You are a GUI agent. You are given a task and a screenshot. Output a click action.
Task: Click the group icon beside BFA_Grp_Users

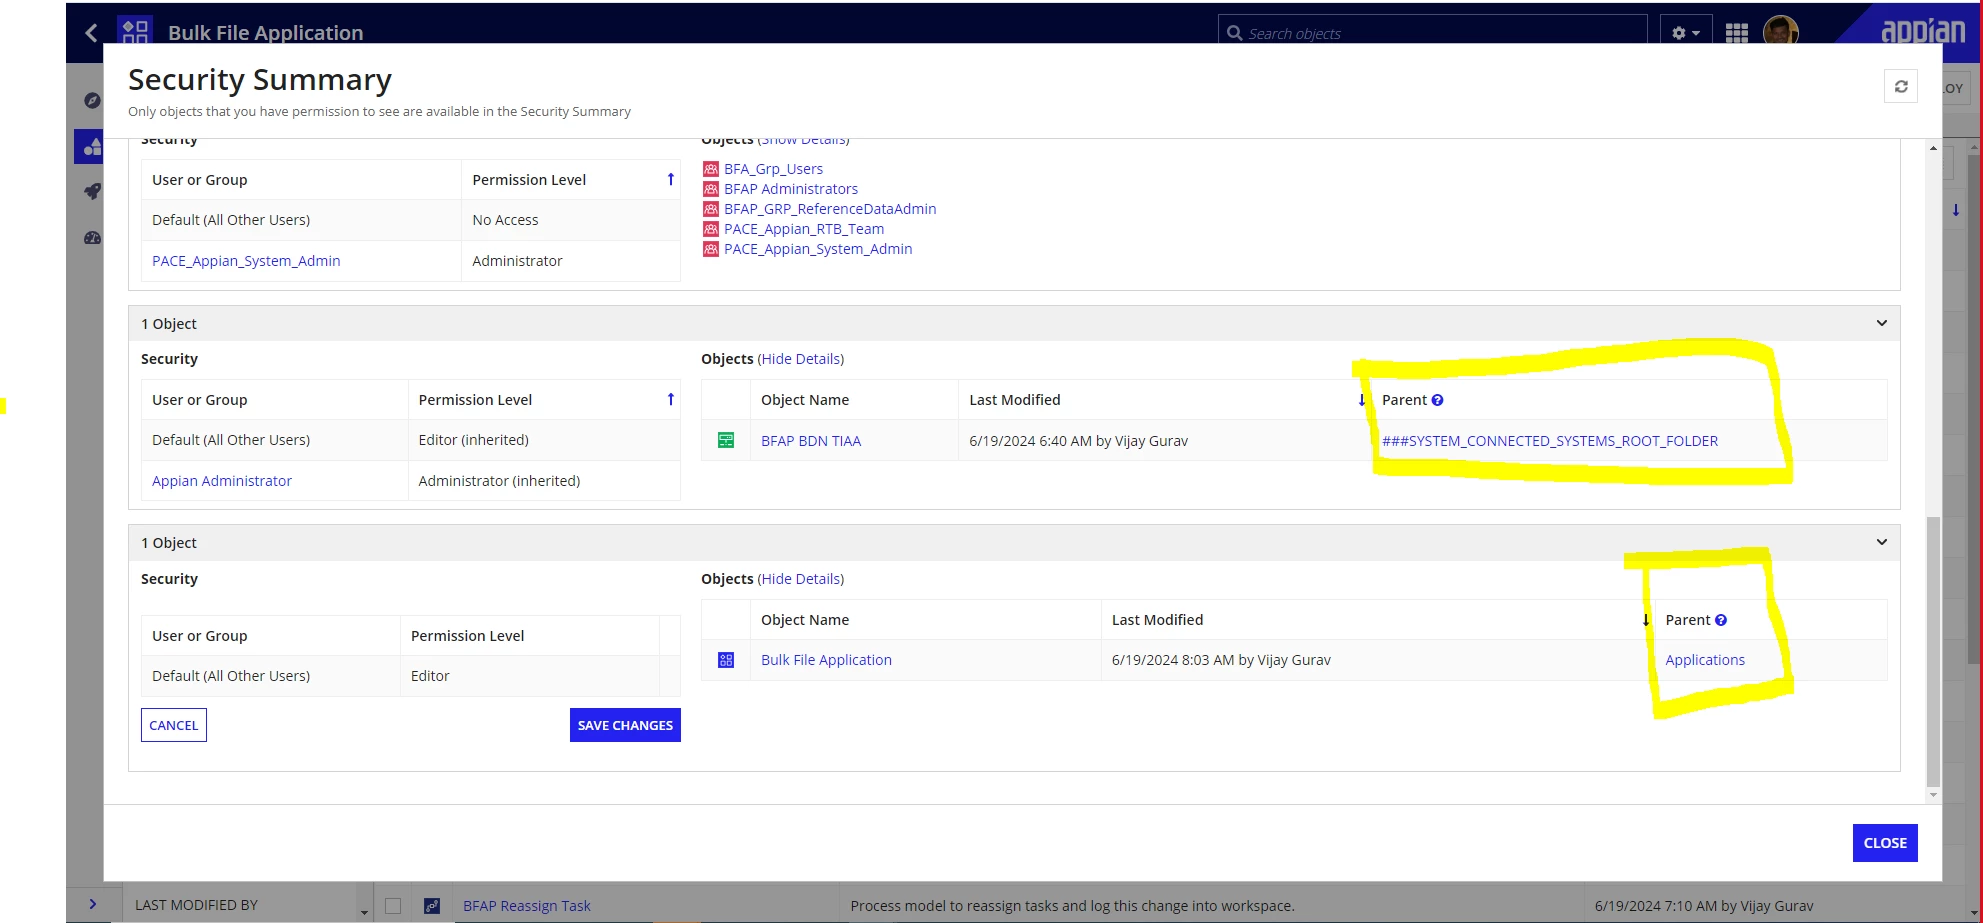click(x=711, y=169)
